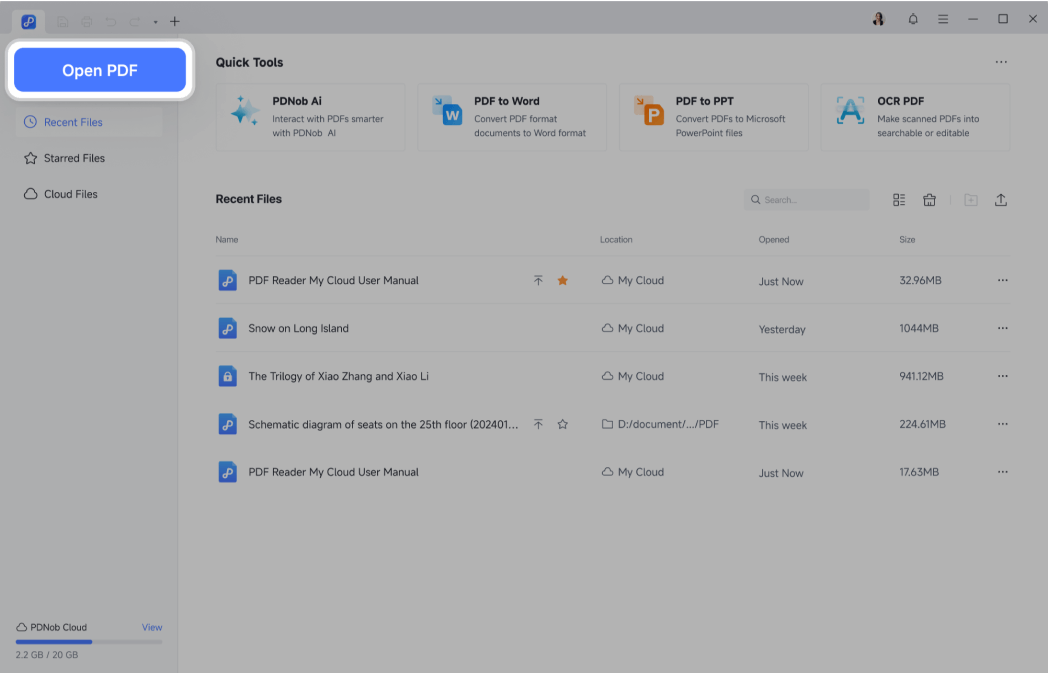The image size is (1048, 673).
Task: Click the Open PDF button
Action: [100, 70]
